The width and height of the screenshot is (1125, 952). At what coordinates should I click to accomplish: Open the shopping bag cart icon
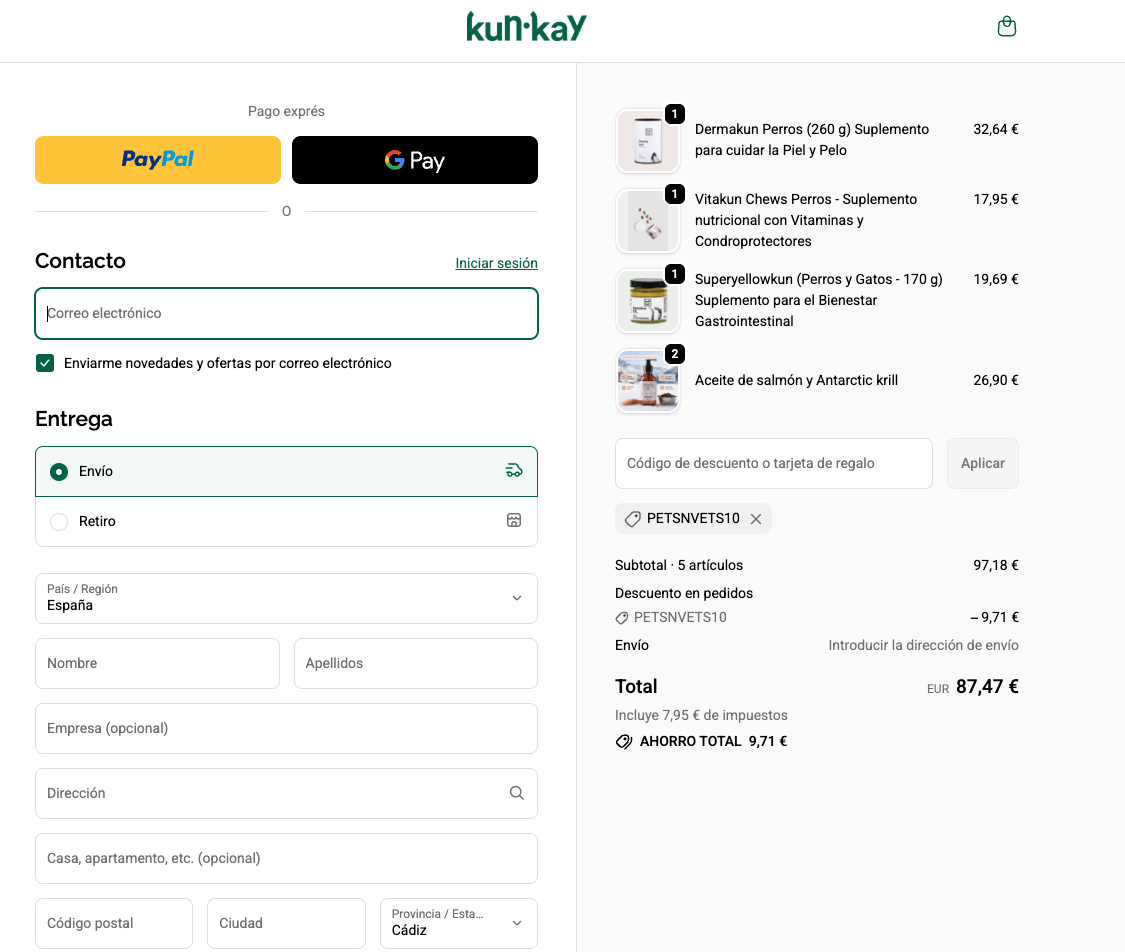click(x=1007, y=27)
